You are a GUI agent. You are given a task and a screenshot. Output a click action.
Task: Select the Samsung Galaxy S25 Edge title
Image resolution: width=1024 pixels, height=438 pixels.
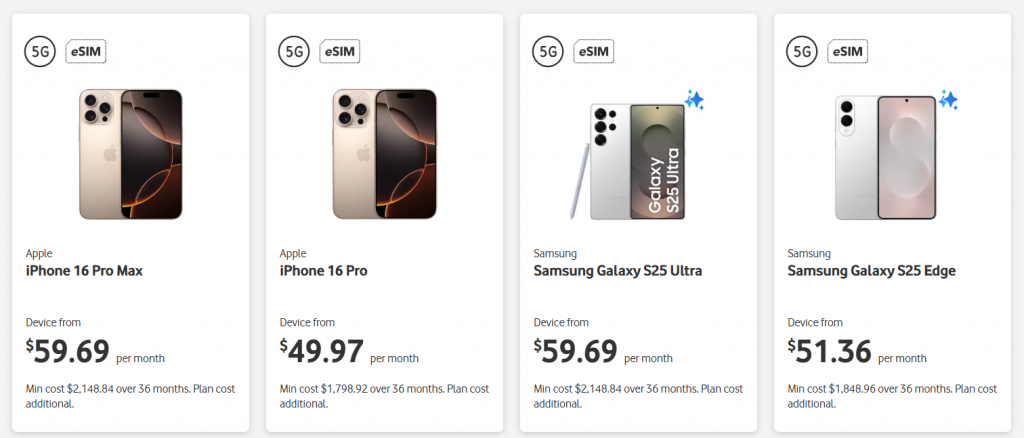click(871, 270)
